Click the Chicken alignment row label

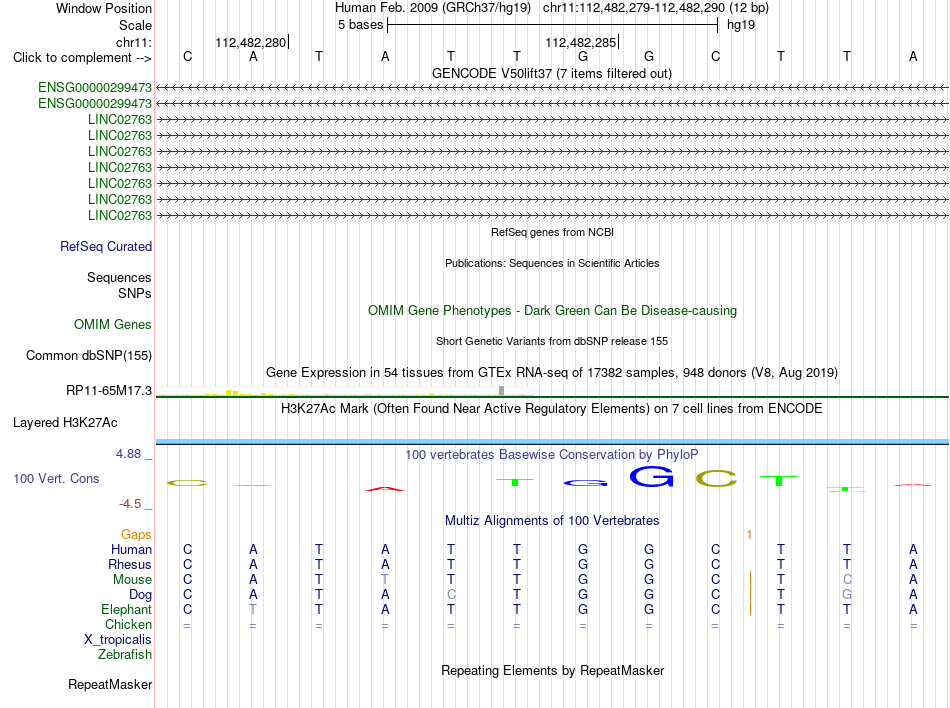click(x=128, y=624)
